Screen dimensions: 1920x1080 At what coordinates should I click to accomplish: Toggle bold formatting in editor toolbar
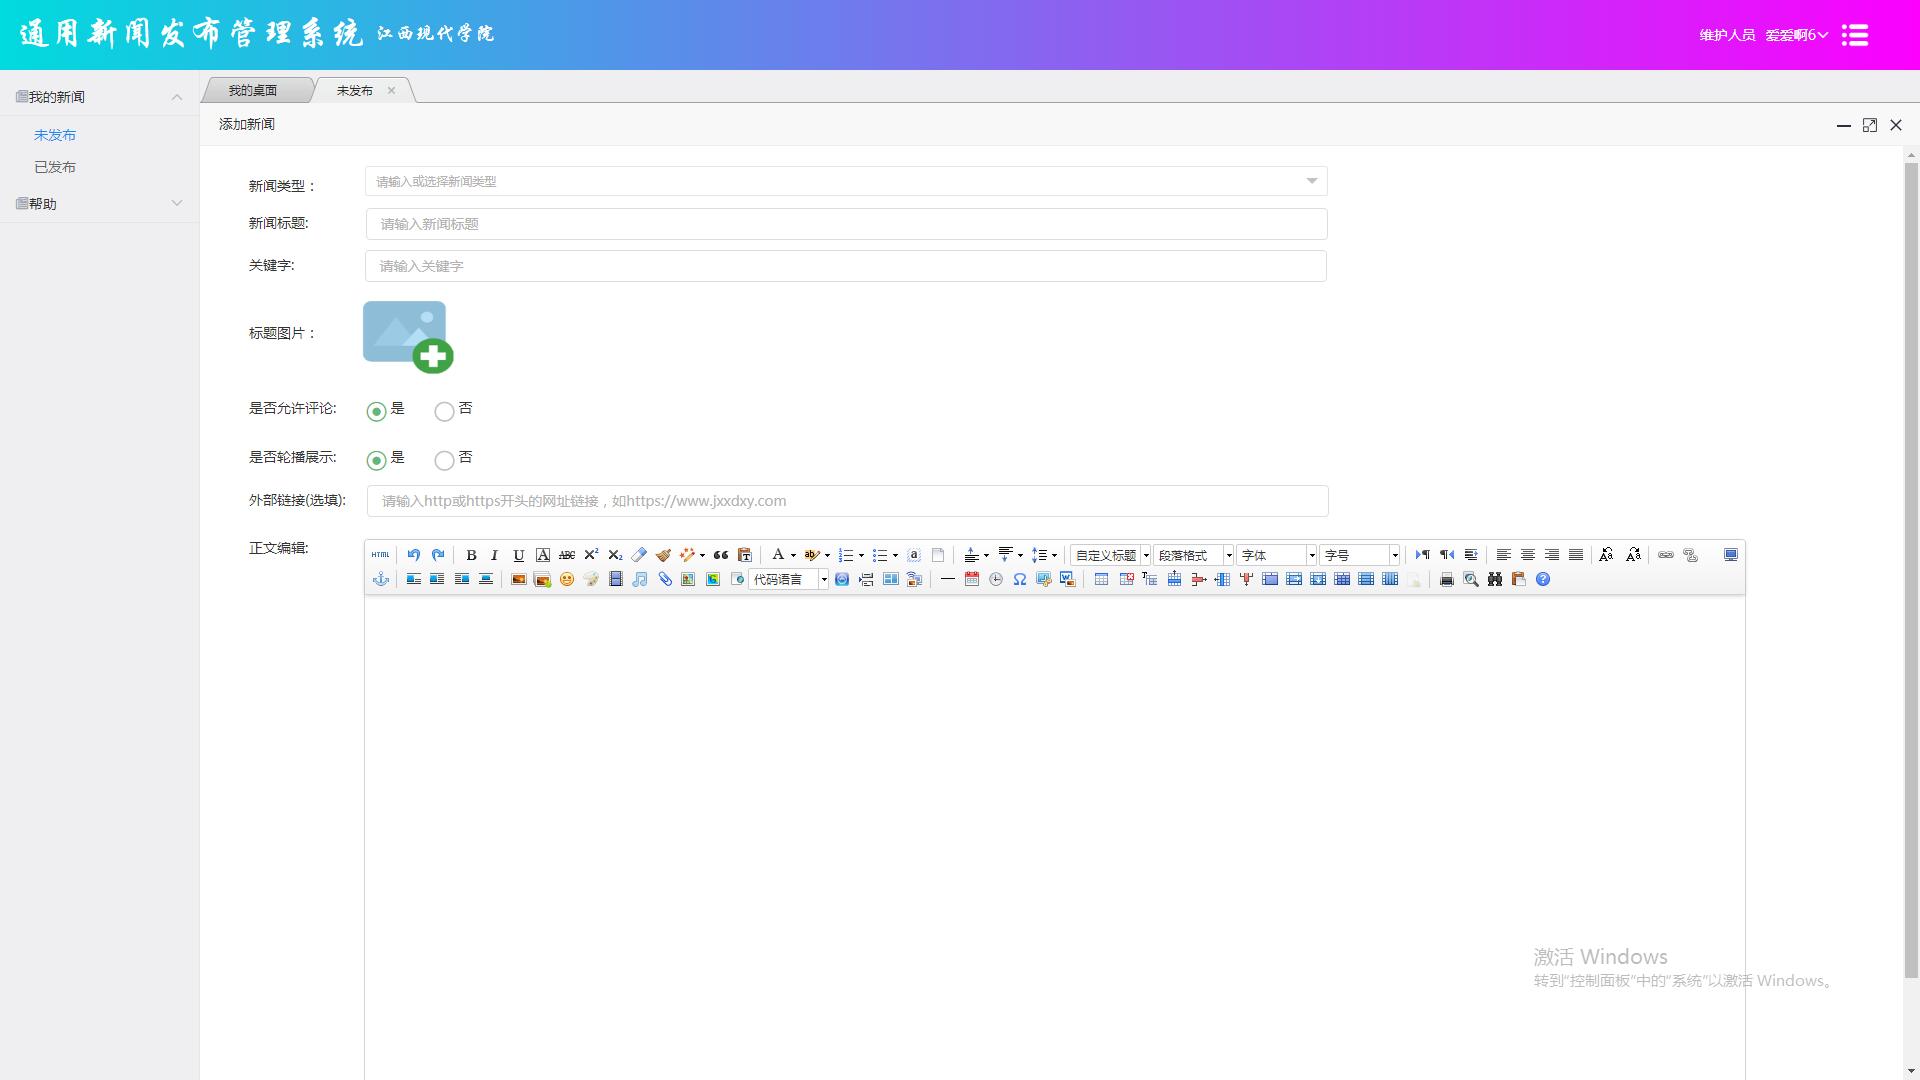[x=471, y=555]
